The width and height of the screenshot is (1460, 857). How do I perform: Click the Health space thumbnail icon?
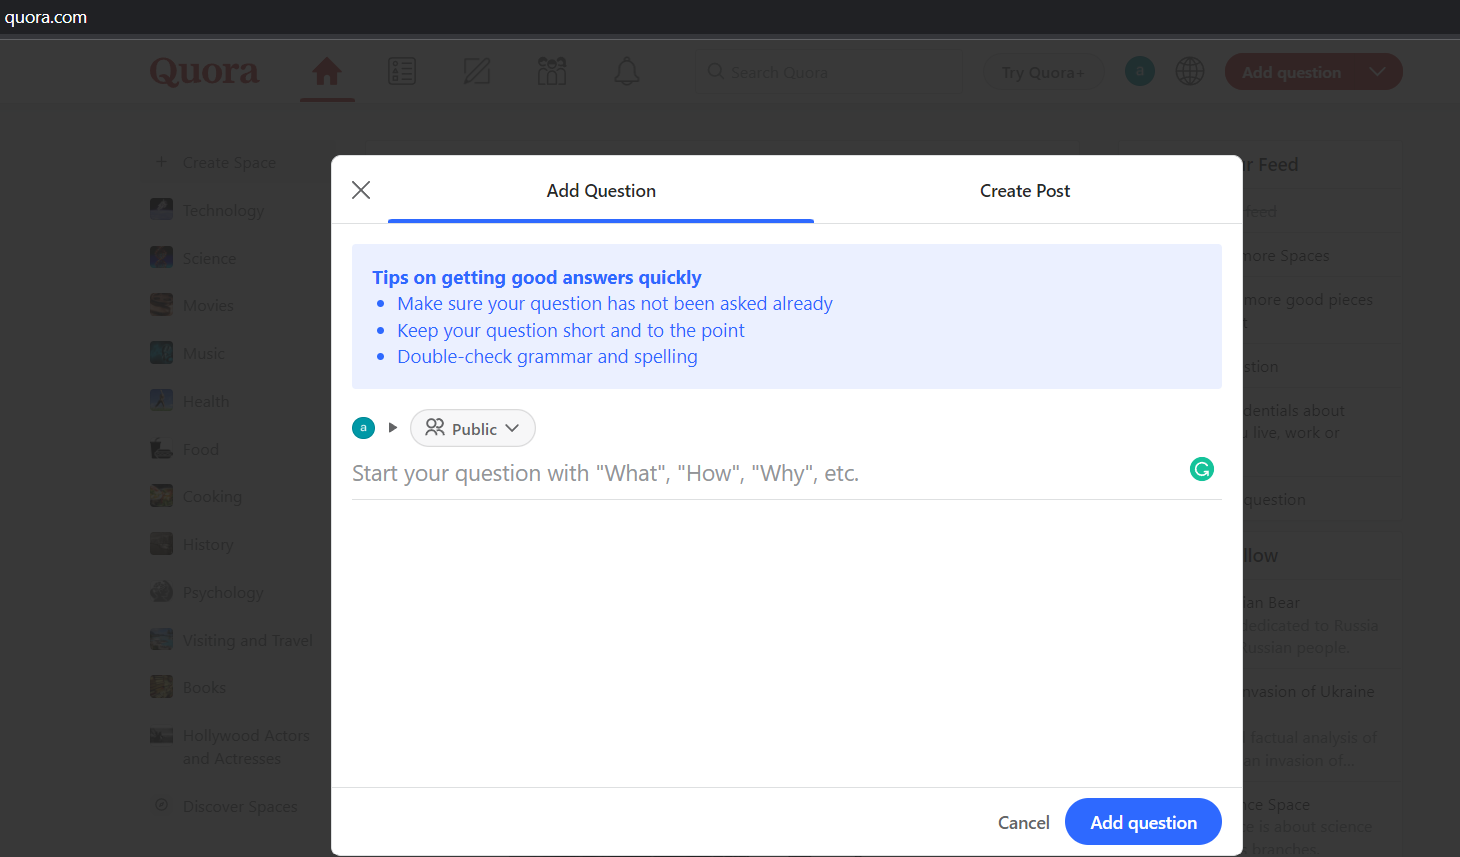tap(161, 400)
